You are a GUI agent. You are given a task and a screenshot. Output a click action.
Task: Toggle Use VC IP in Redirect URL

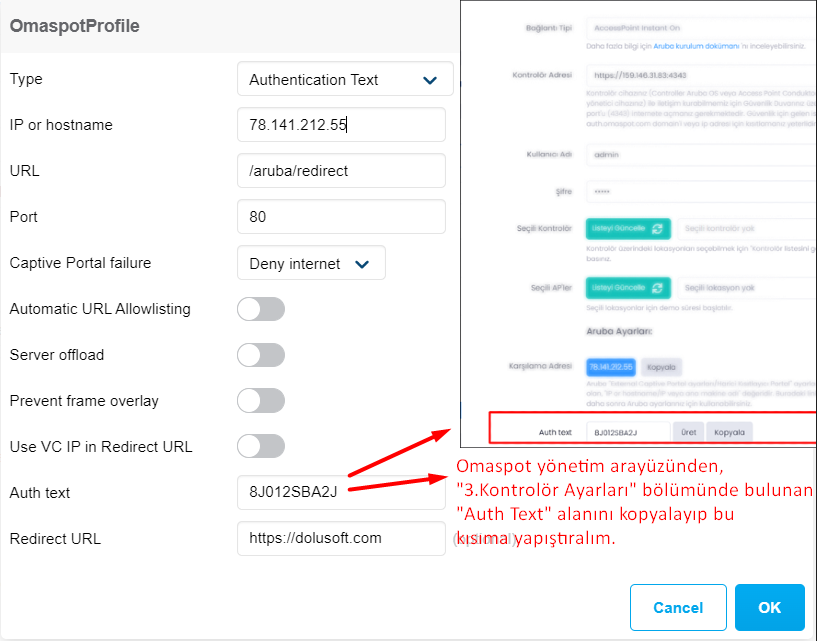tap(261, 447)
